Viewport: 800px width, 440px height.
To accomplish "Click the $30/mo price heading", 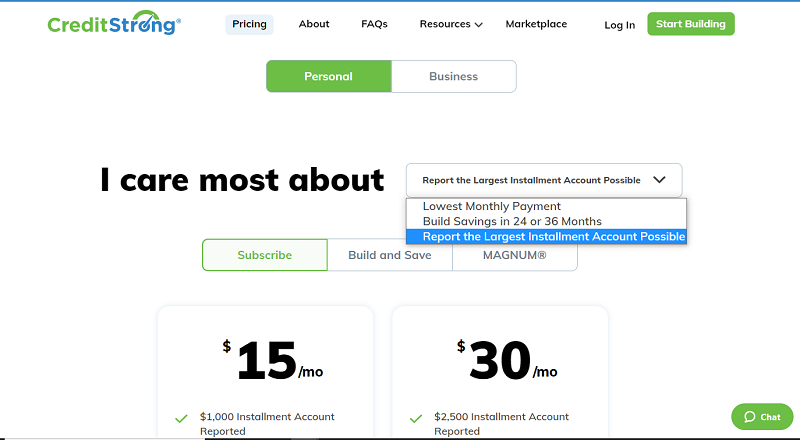I will 507,359.
